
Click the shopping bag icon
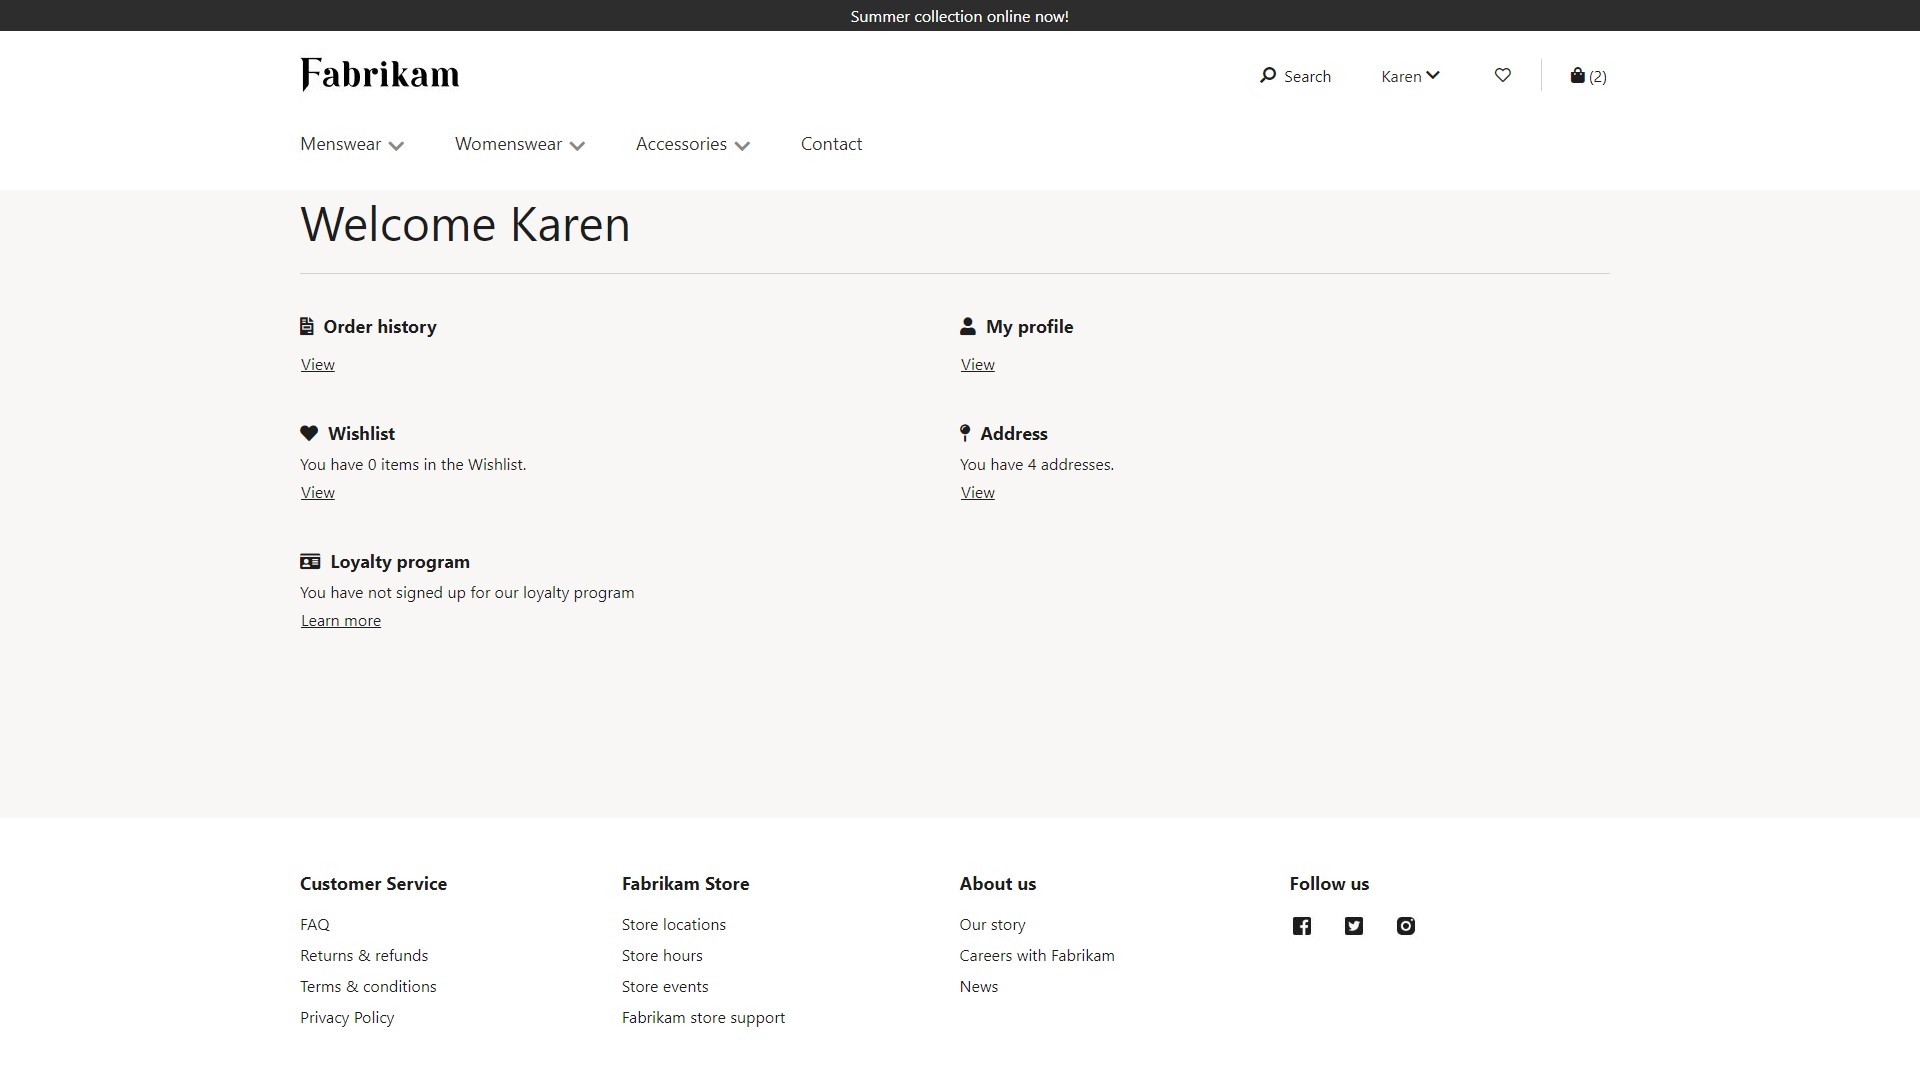[1578, 75]
